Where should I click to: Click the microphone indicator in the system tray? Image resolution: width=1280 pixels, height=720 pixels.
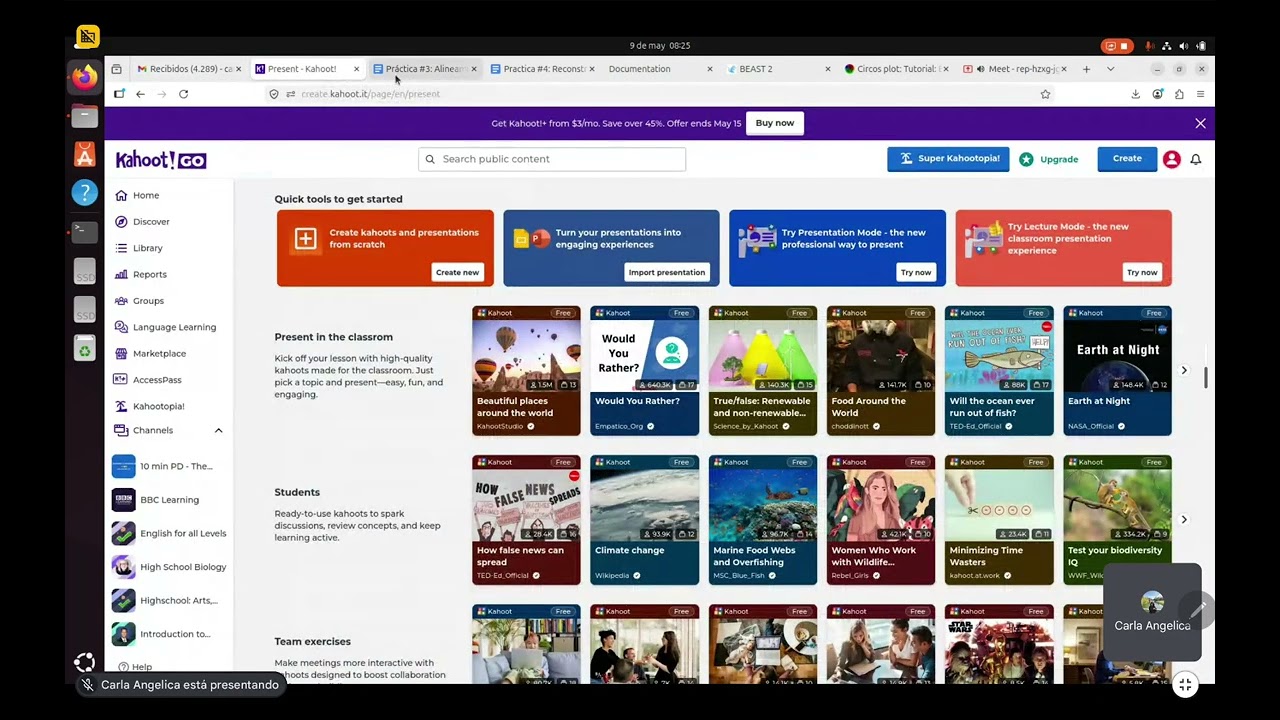coord(1147,46)
